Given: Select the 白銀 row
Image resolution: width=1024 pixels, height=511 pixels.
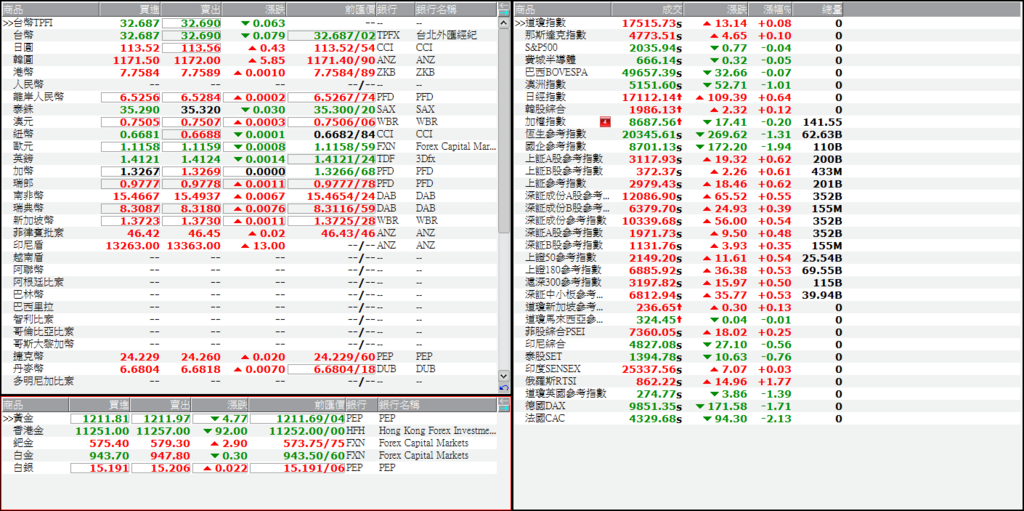Looking at the screenshot, I should click(249, 468).
